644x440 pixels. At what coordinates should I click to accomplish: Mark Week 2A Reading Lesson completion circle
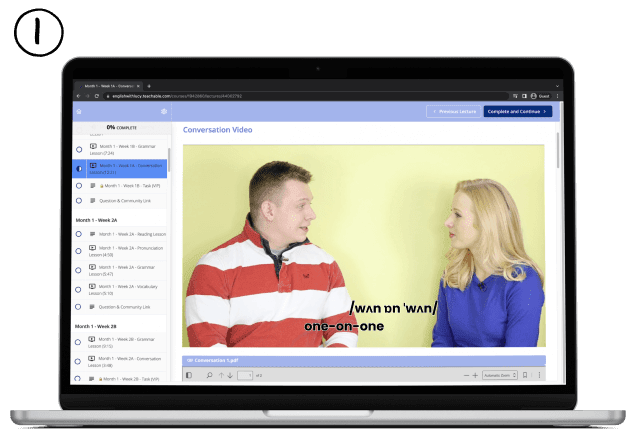79,234
